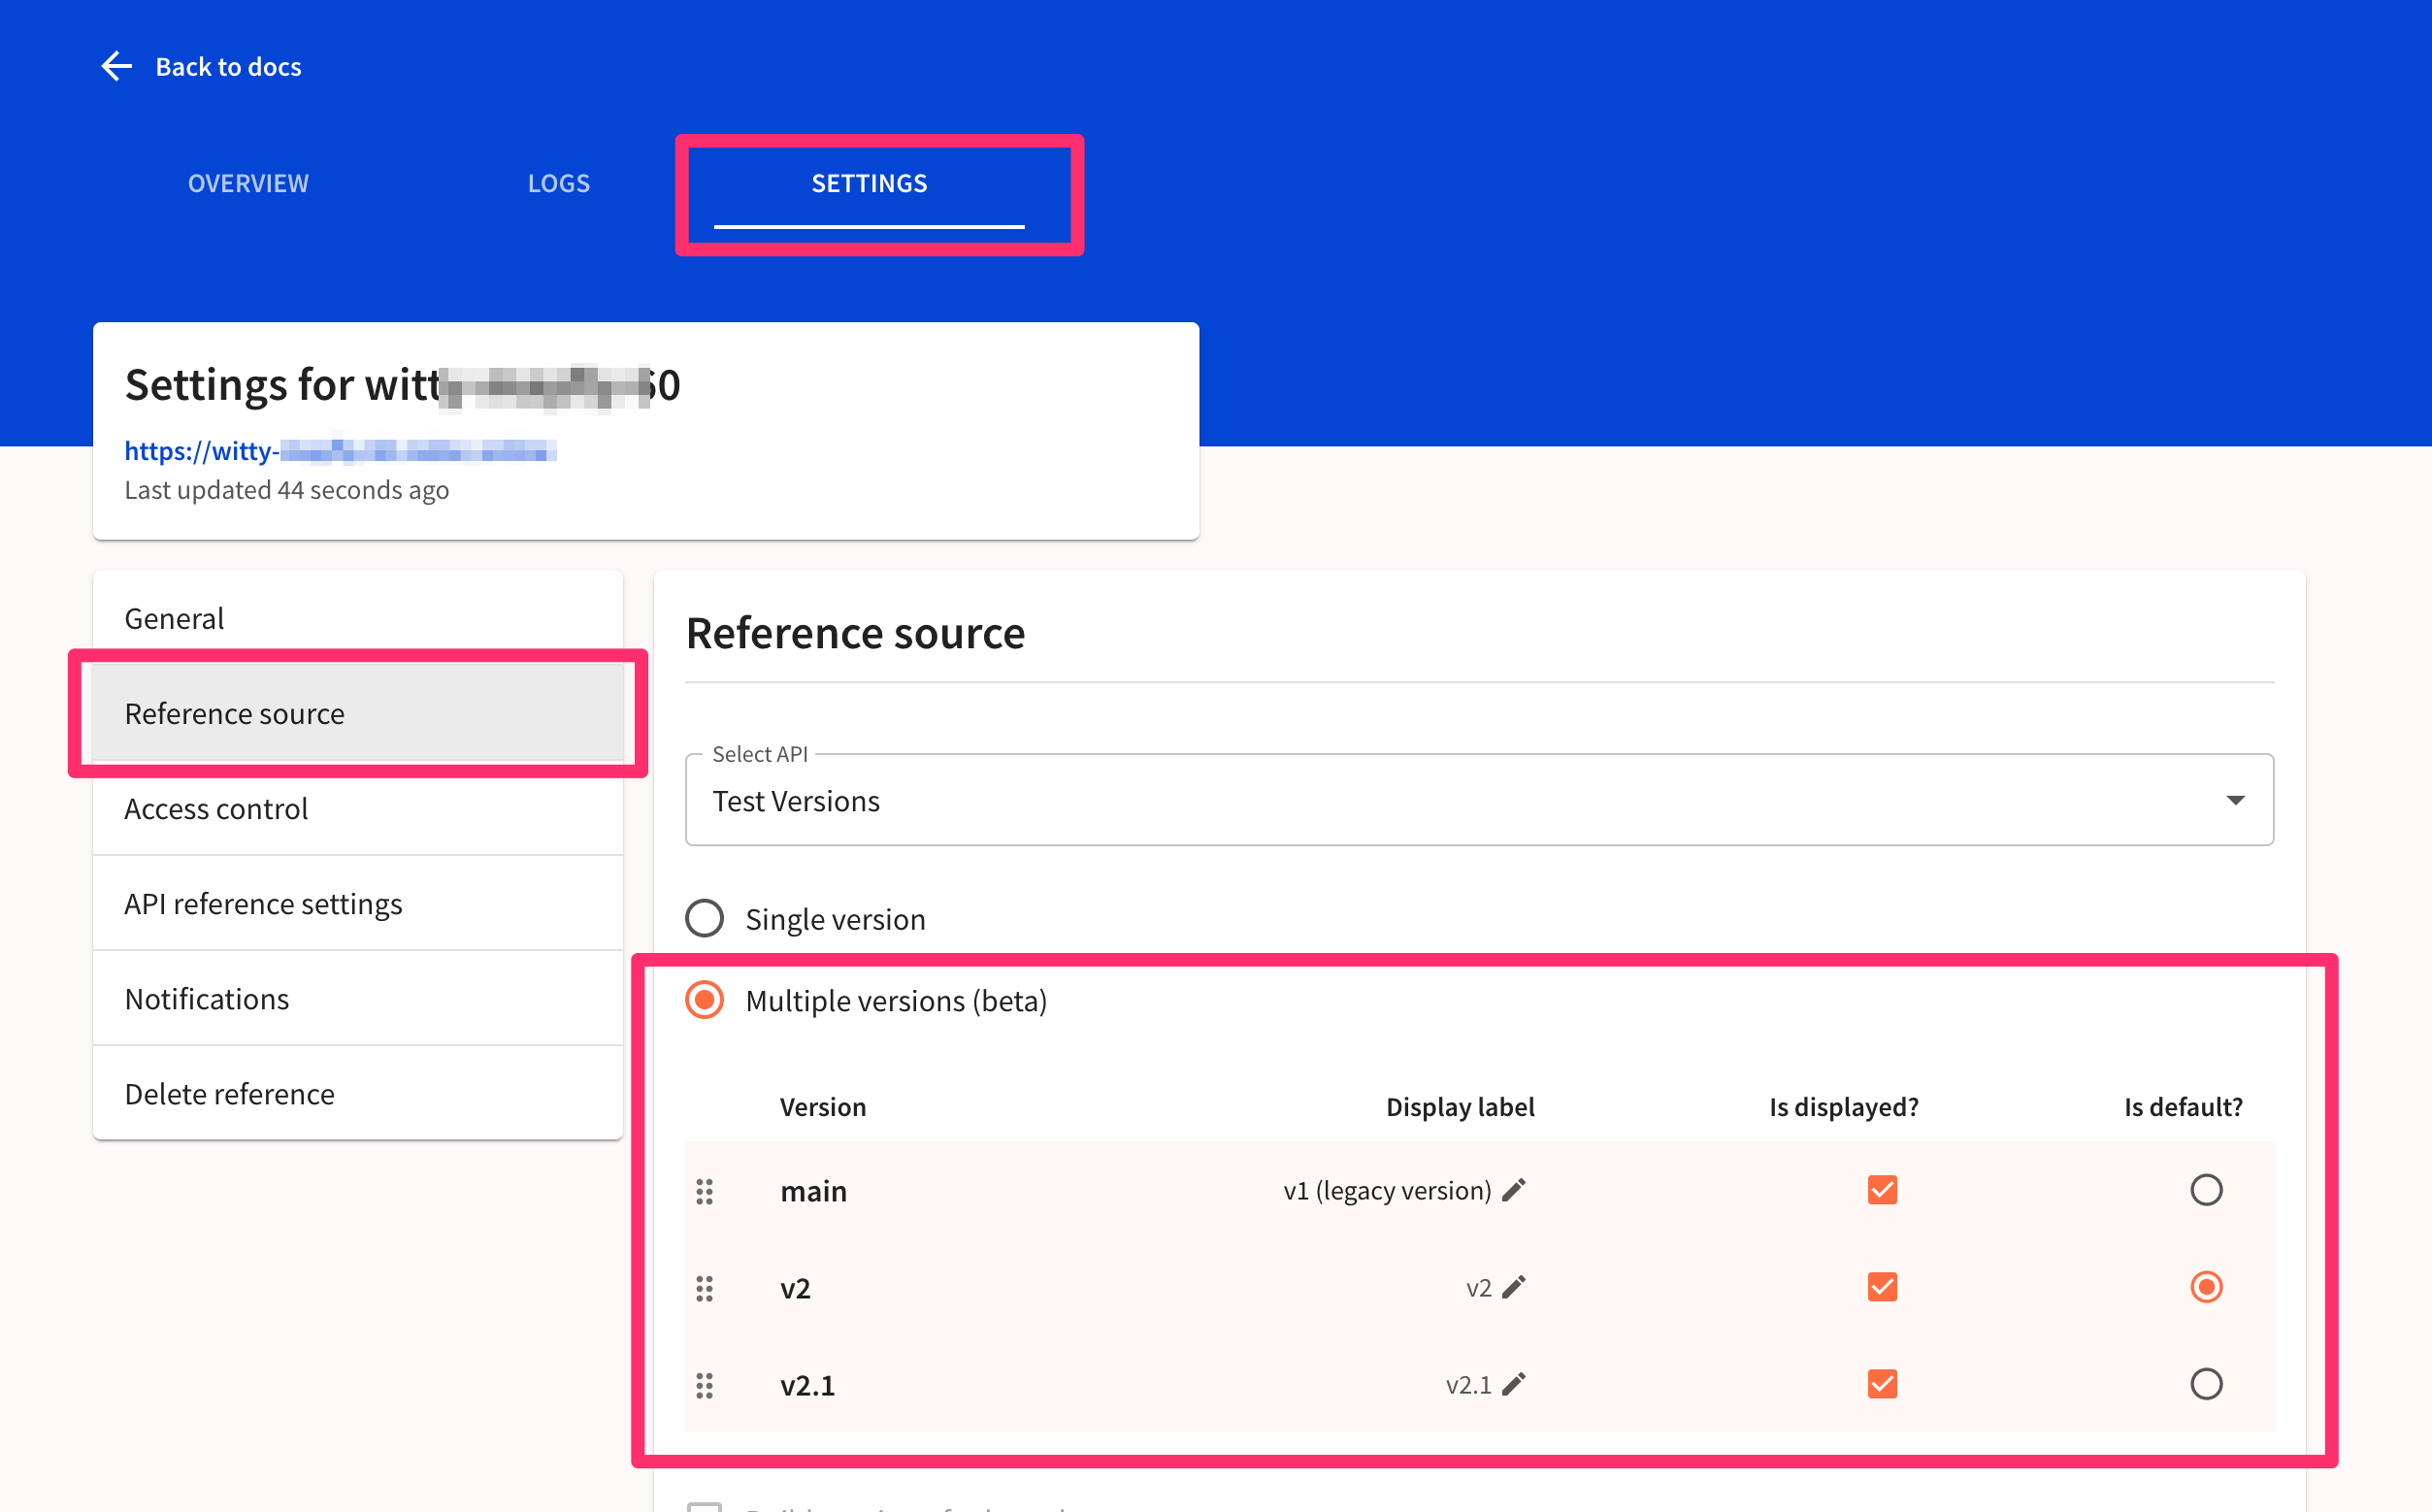The height and width of the screenshot is (1512, 2432).
Task: Choose Multiple versions (beta) radio option
Action: [704, 1000]
